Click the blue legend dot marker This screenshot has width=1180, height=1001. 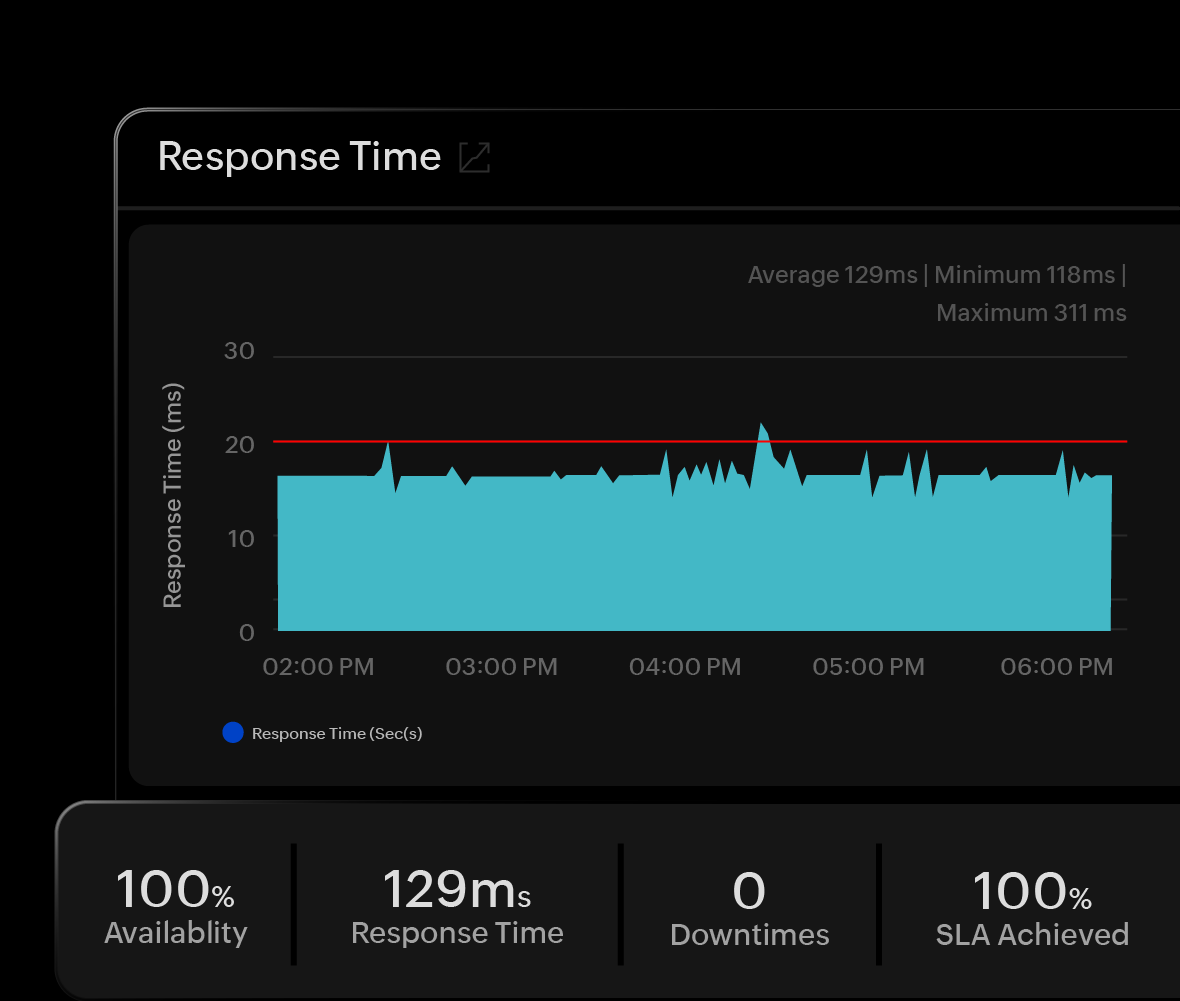pos(233,732)
